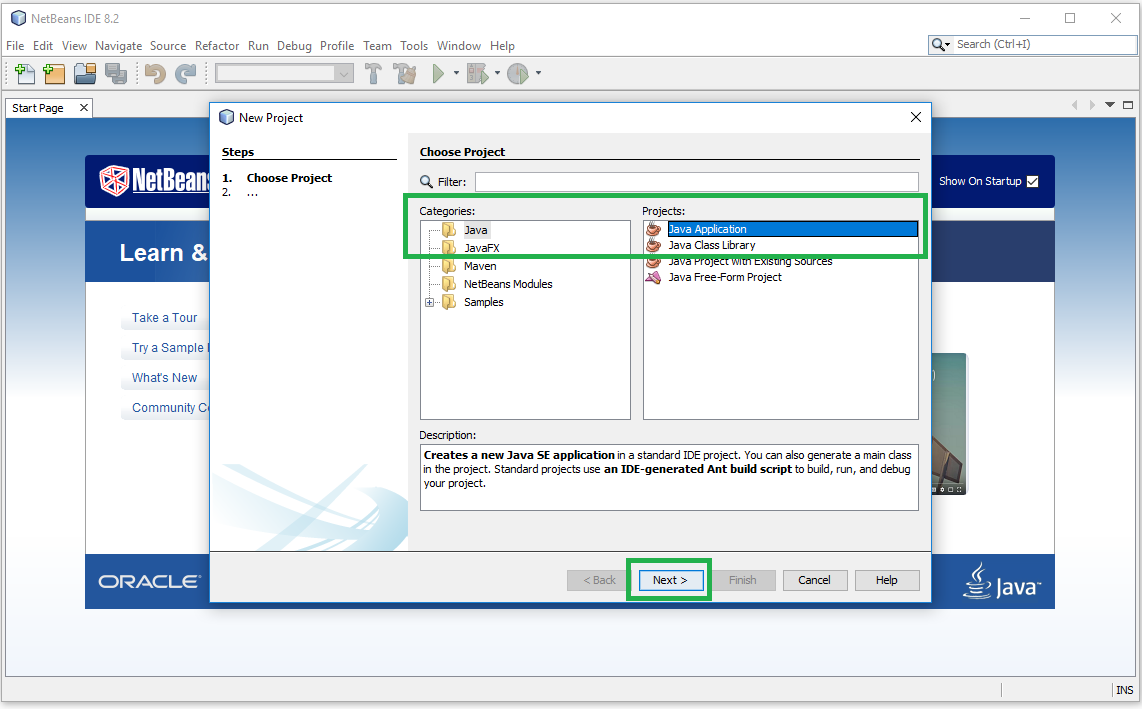1142x709 pixels.
Task: Open the Navigate menu
Action: pos(119,46)
